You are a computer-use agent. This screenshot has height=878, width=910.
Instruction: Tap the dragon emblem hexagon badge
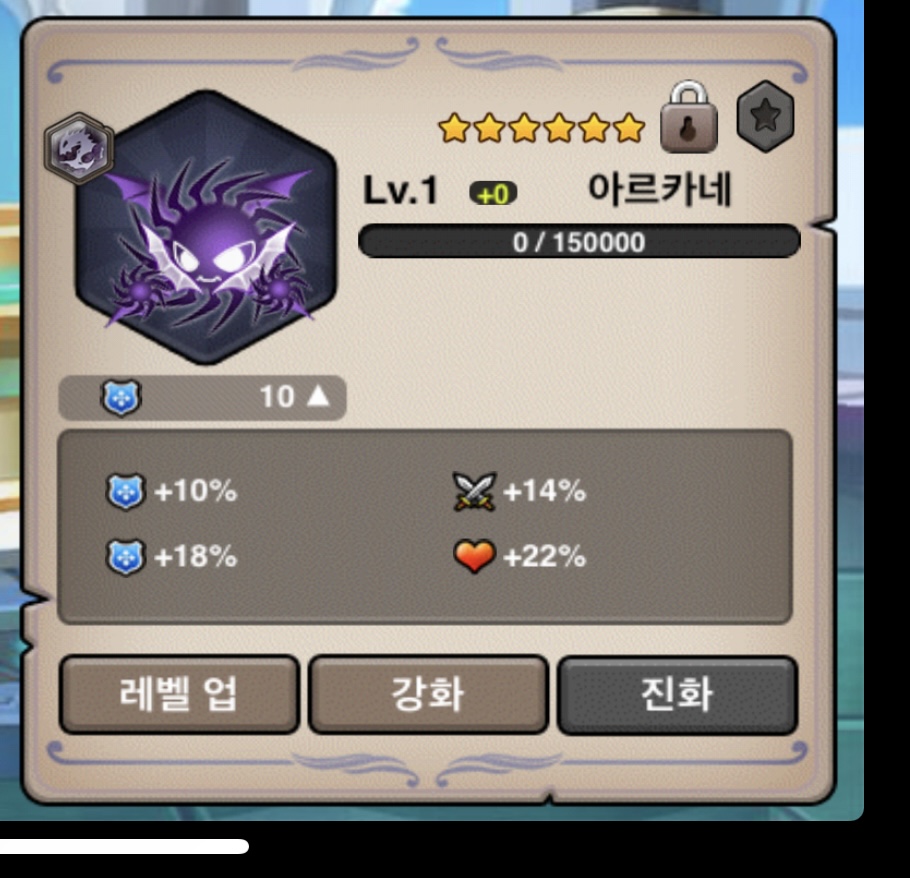[x=79, y=149]
